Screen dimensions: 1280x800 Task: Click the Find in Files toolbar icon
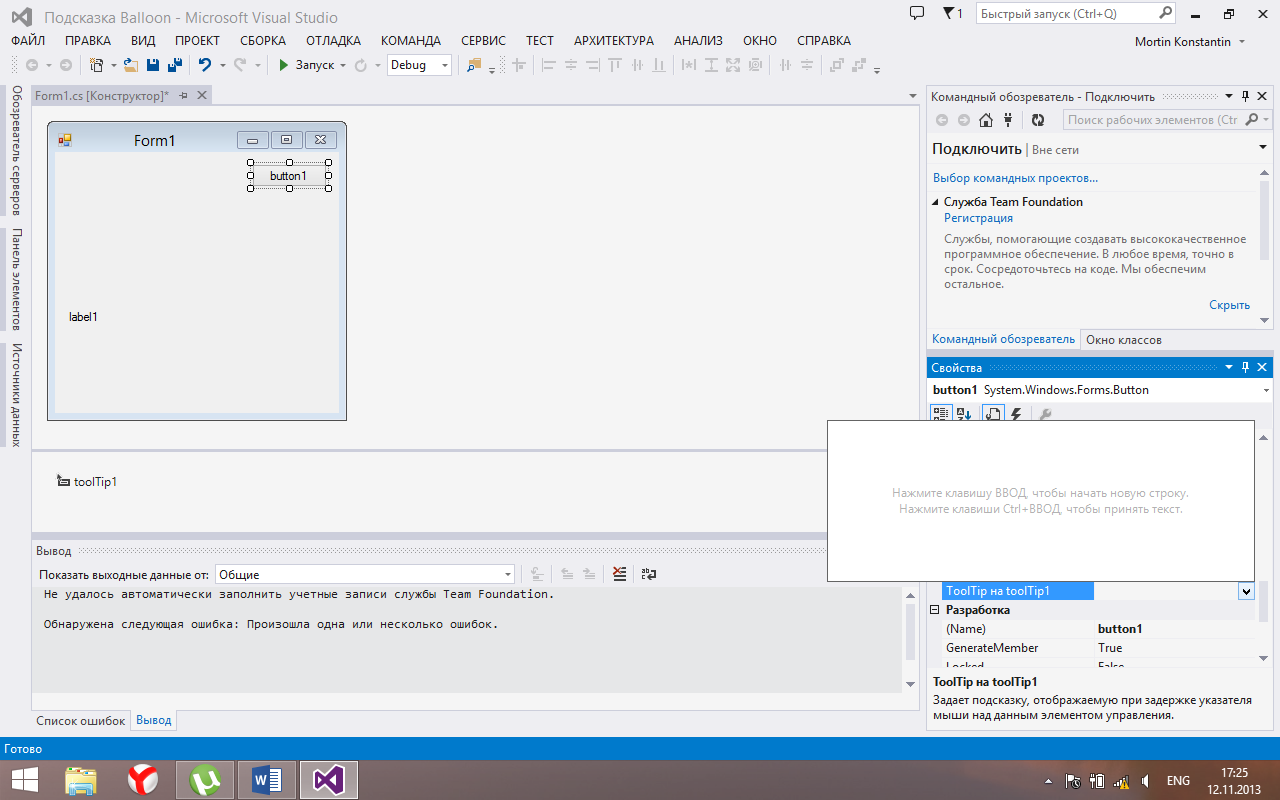pos(474,65)
